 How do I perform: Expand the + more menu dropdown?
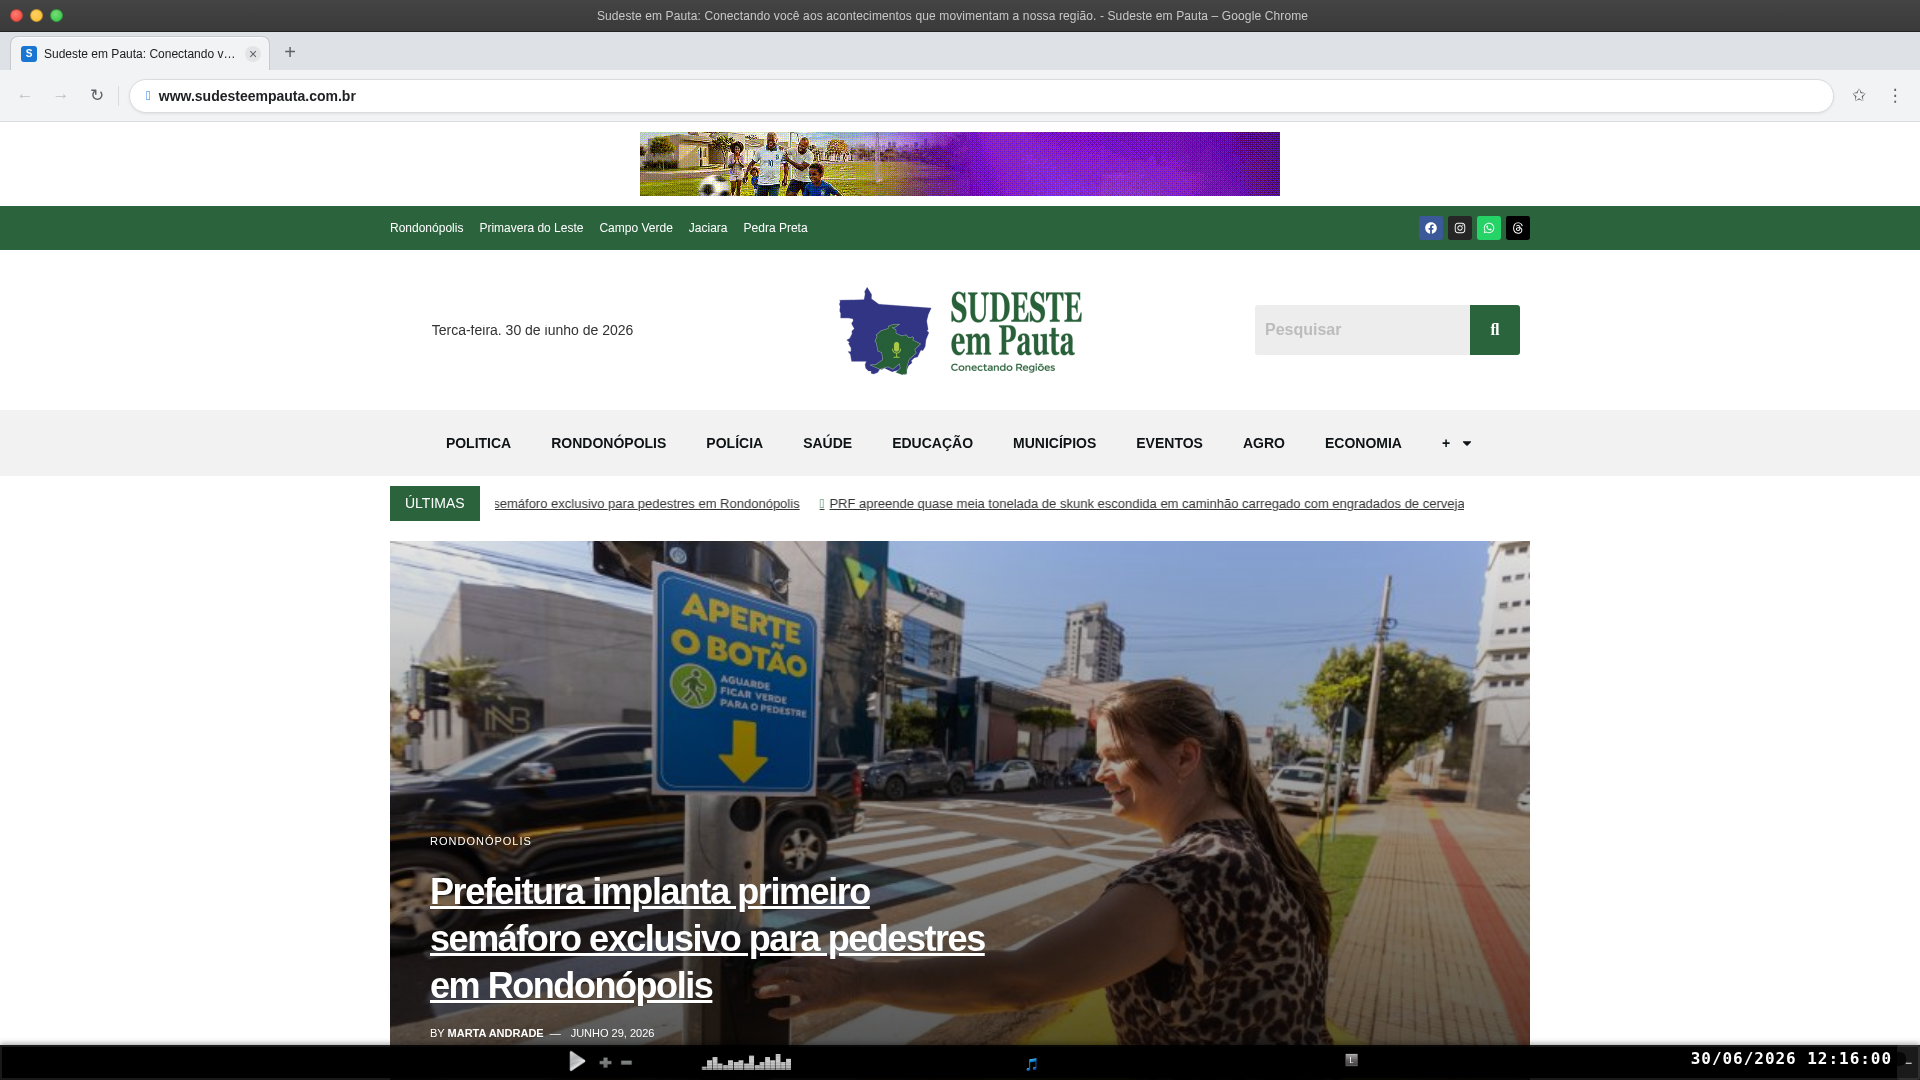(x=1456, y=443)
